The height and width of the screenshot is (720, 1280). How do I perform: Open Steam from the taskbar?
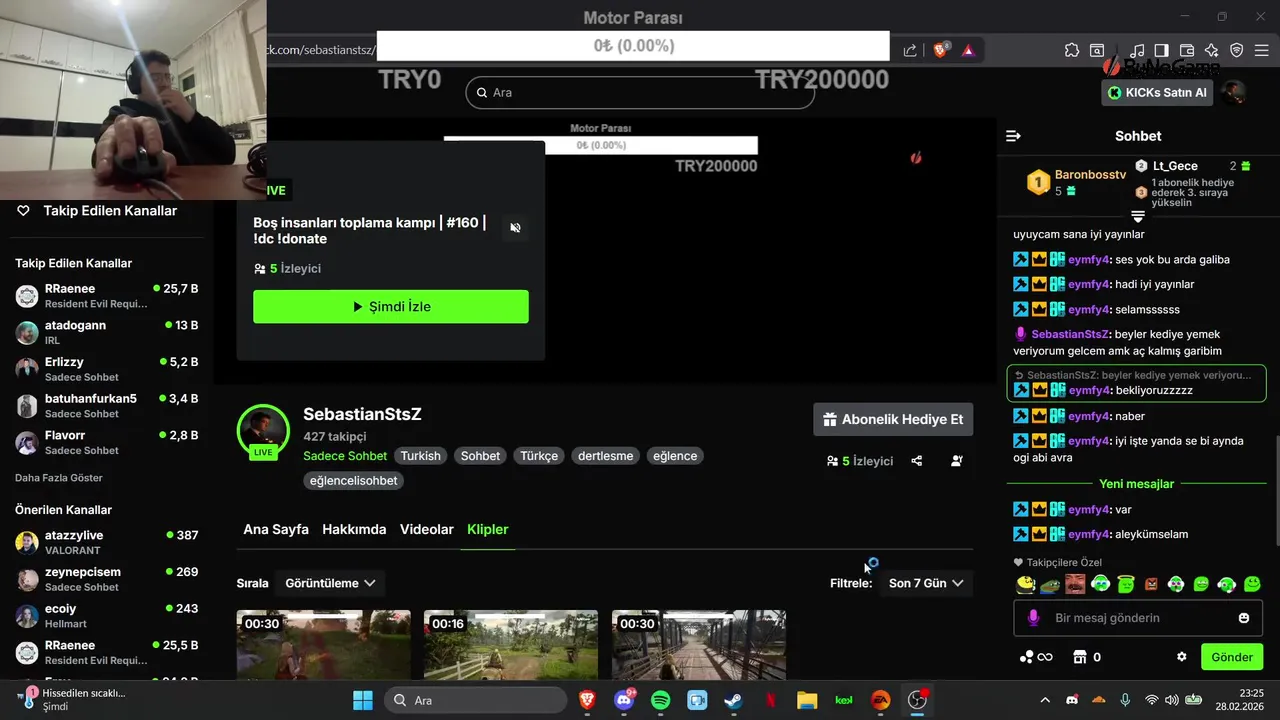pos(733,700)
